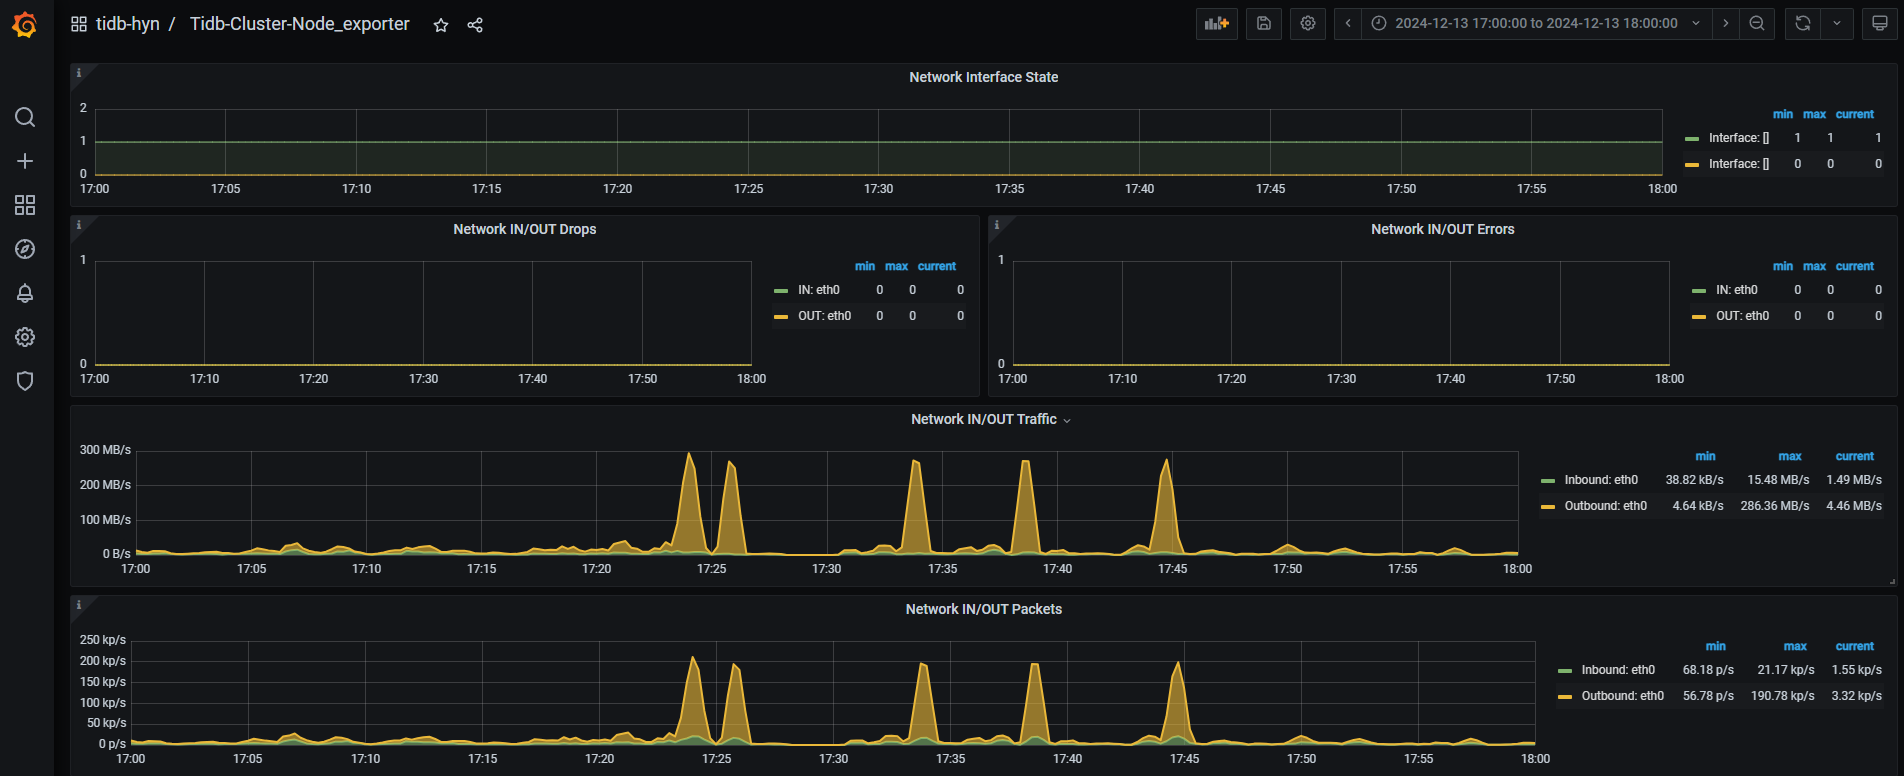
Task: Sort Packets legend by current column
Action: [x=1854, y=646]
